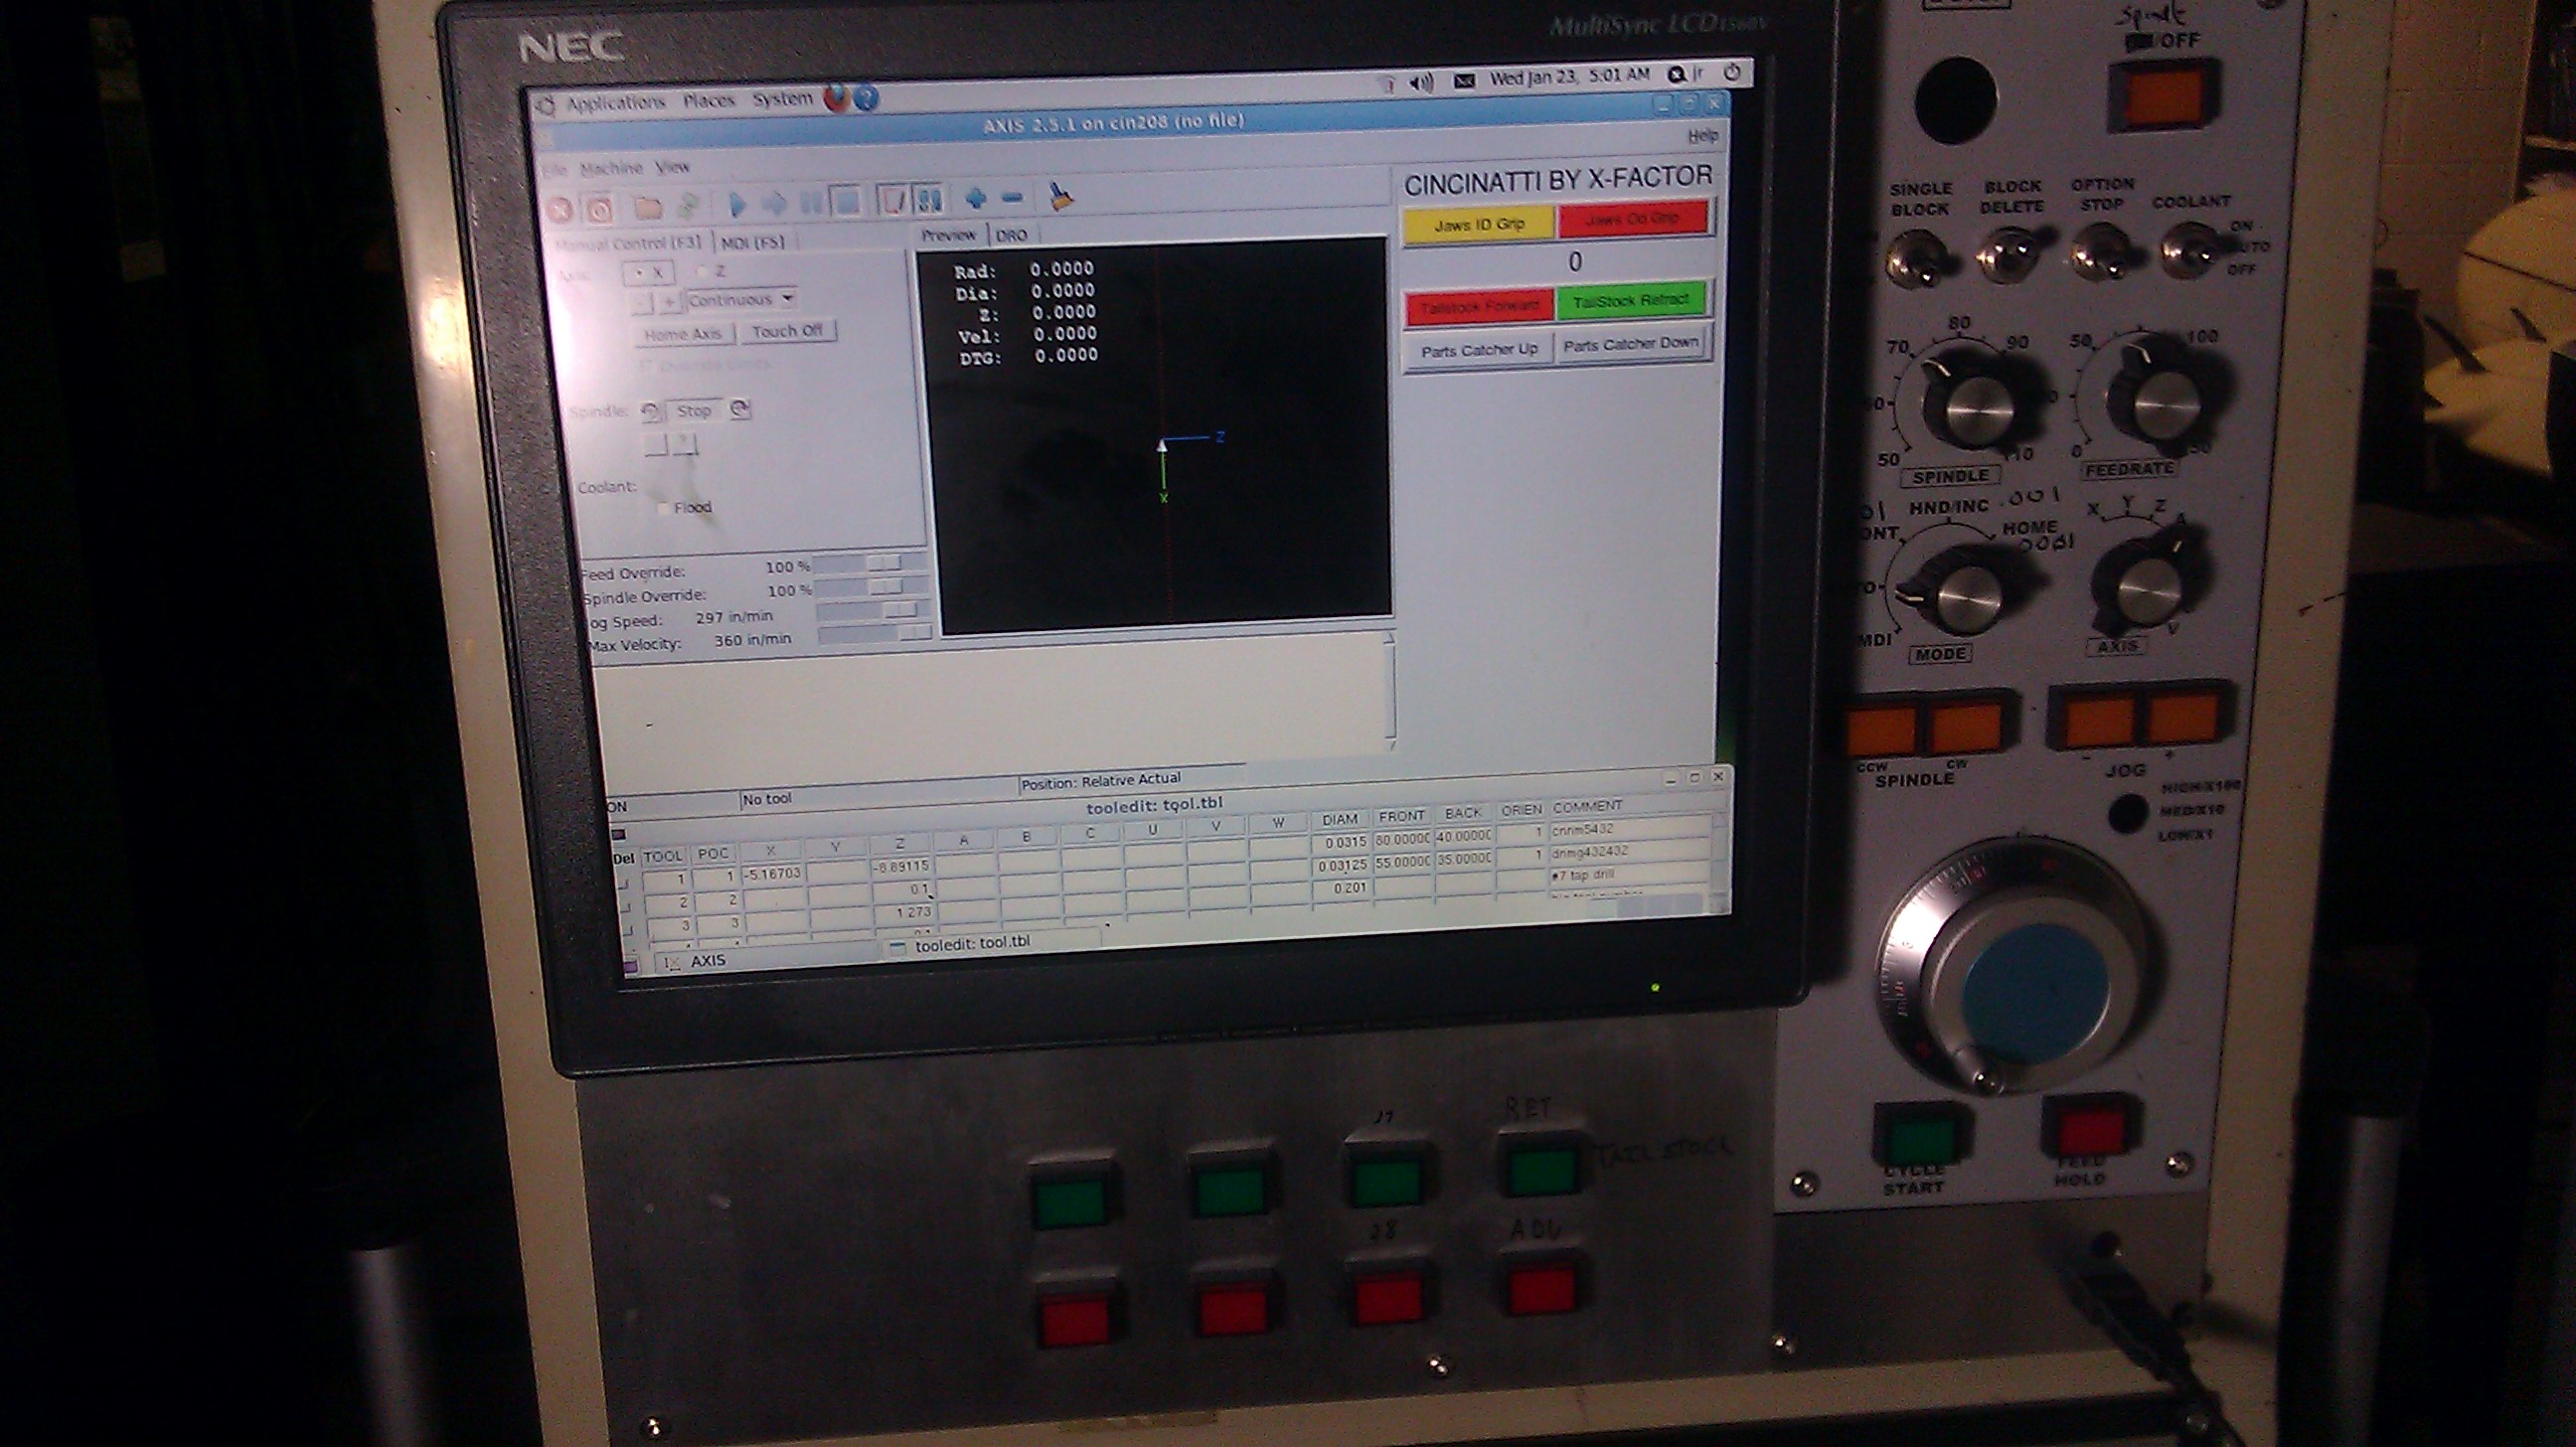Click the spindle Stop button
Screen dimensions: 2576x1447
(694, 410)
